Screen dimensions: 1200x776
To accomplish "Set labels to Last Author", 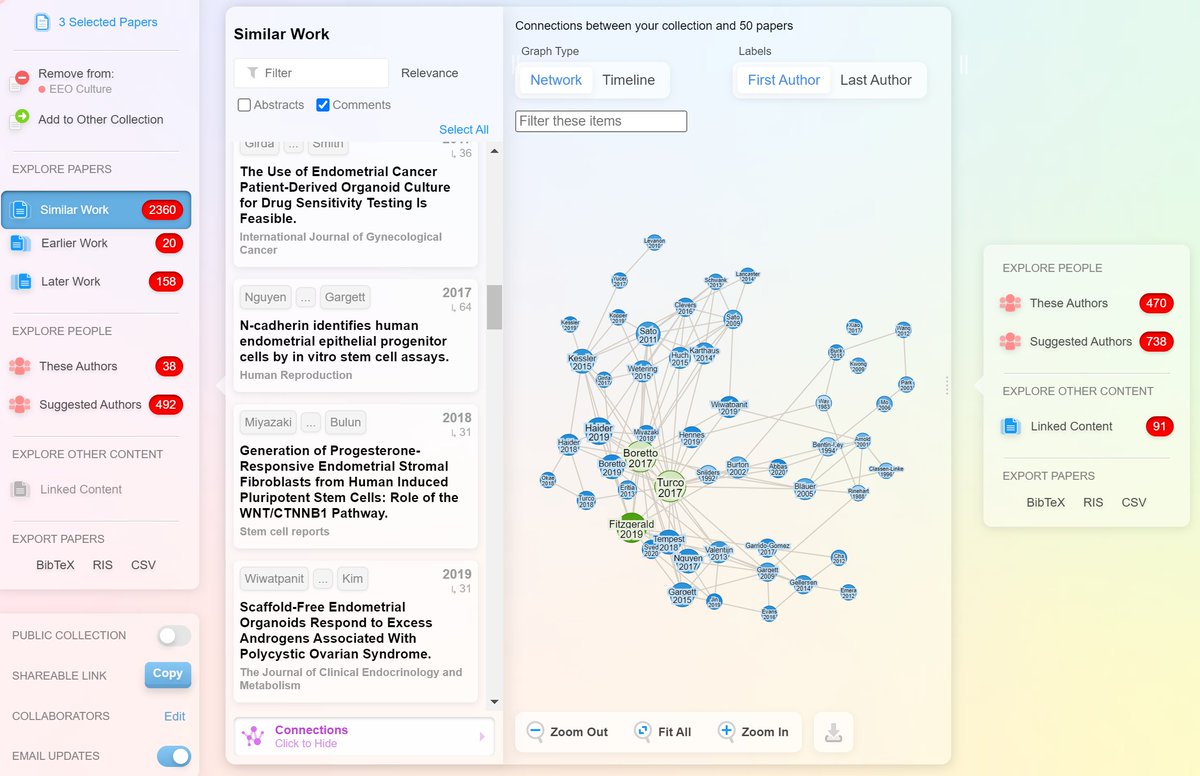I will (876, 80).
